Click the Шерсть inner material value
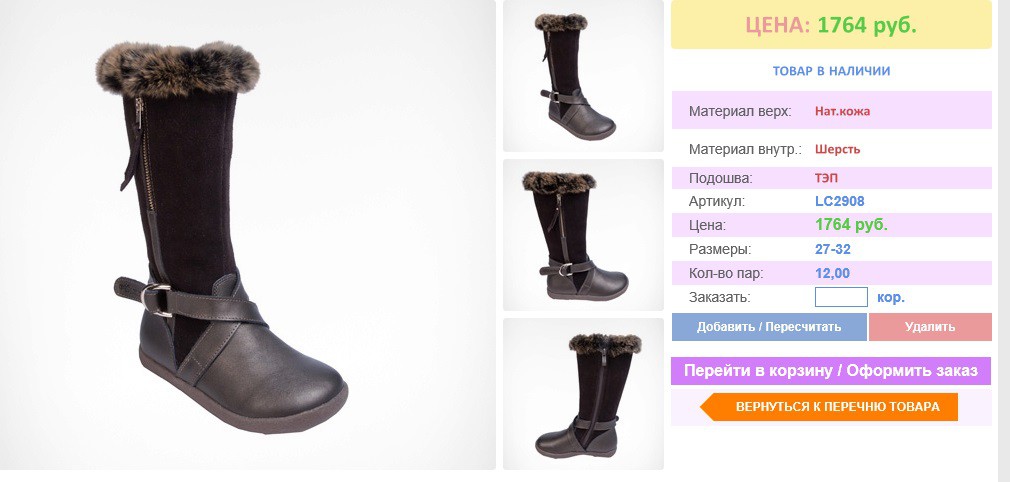 (837, 149)
